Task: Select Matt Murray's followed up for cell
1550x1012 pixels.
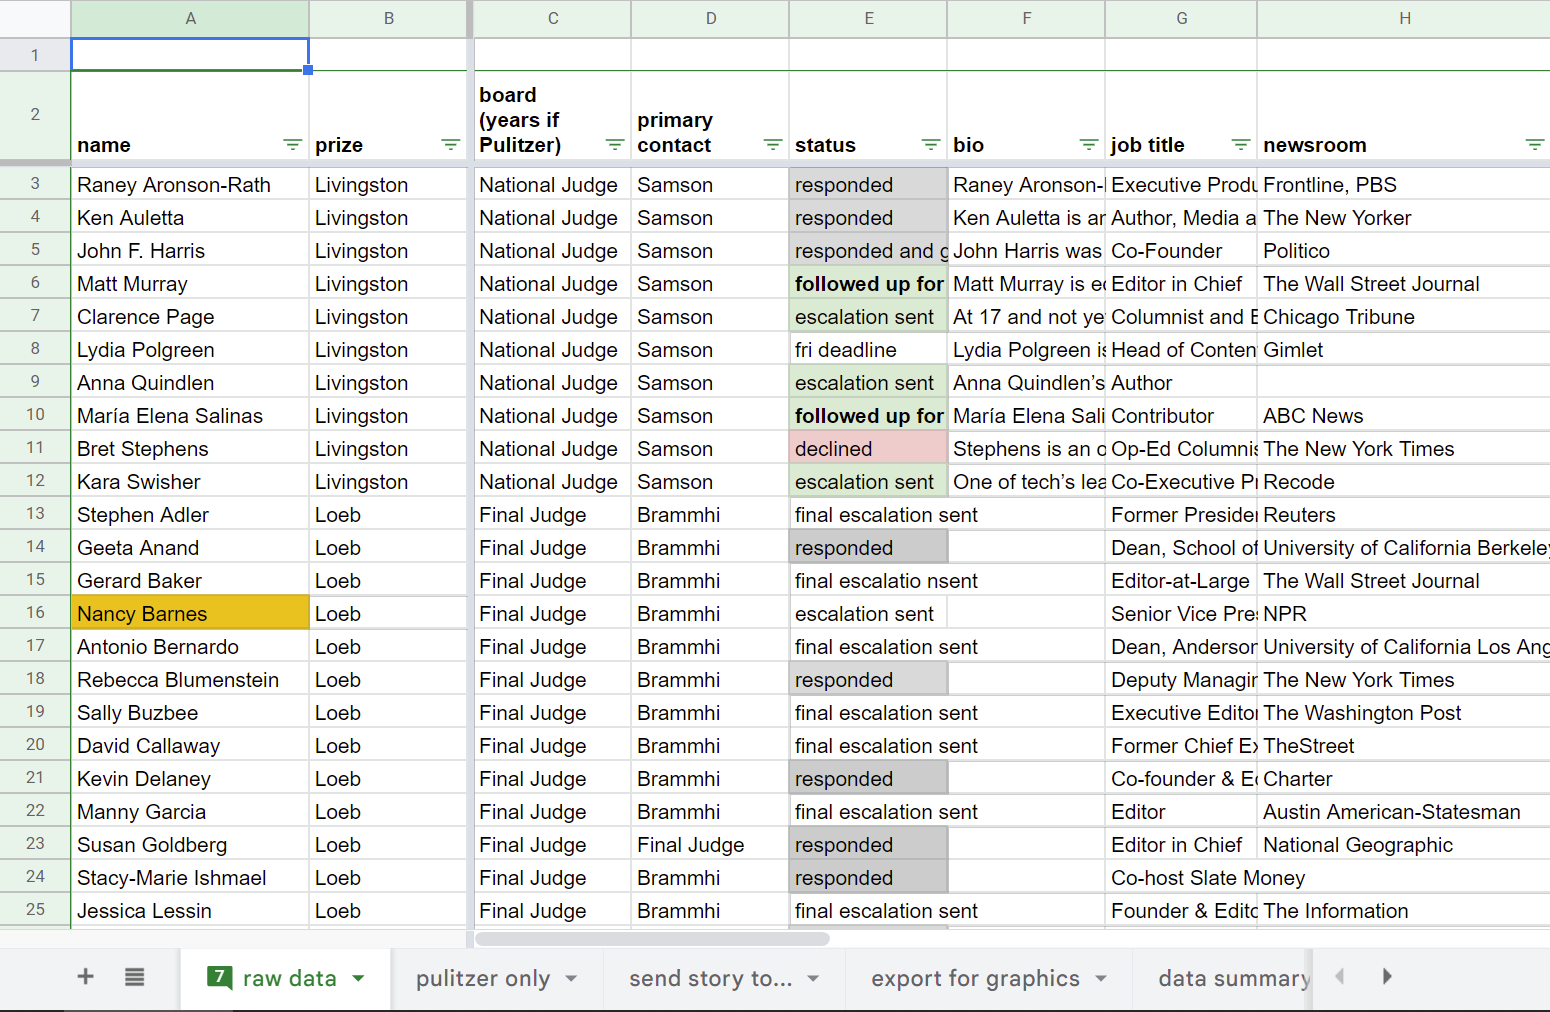Action: (868, 283)
